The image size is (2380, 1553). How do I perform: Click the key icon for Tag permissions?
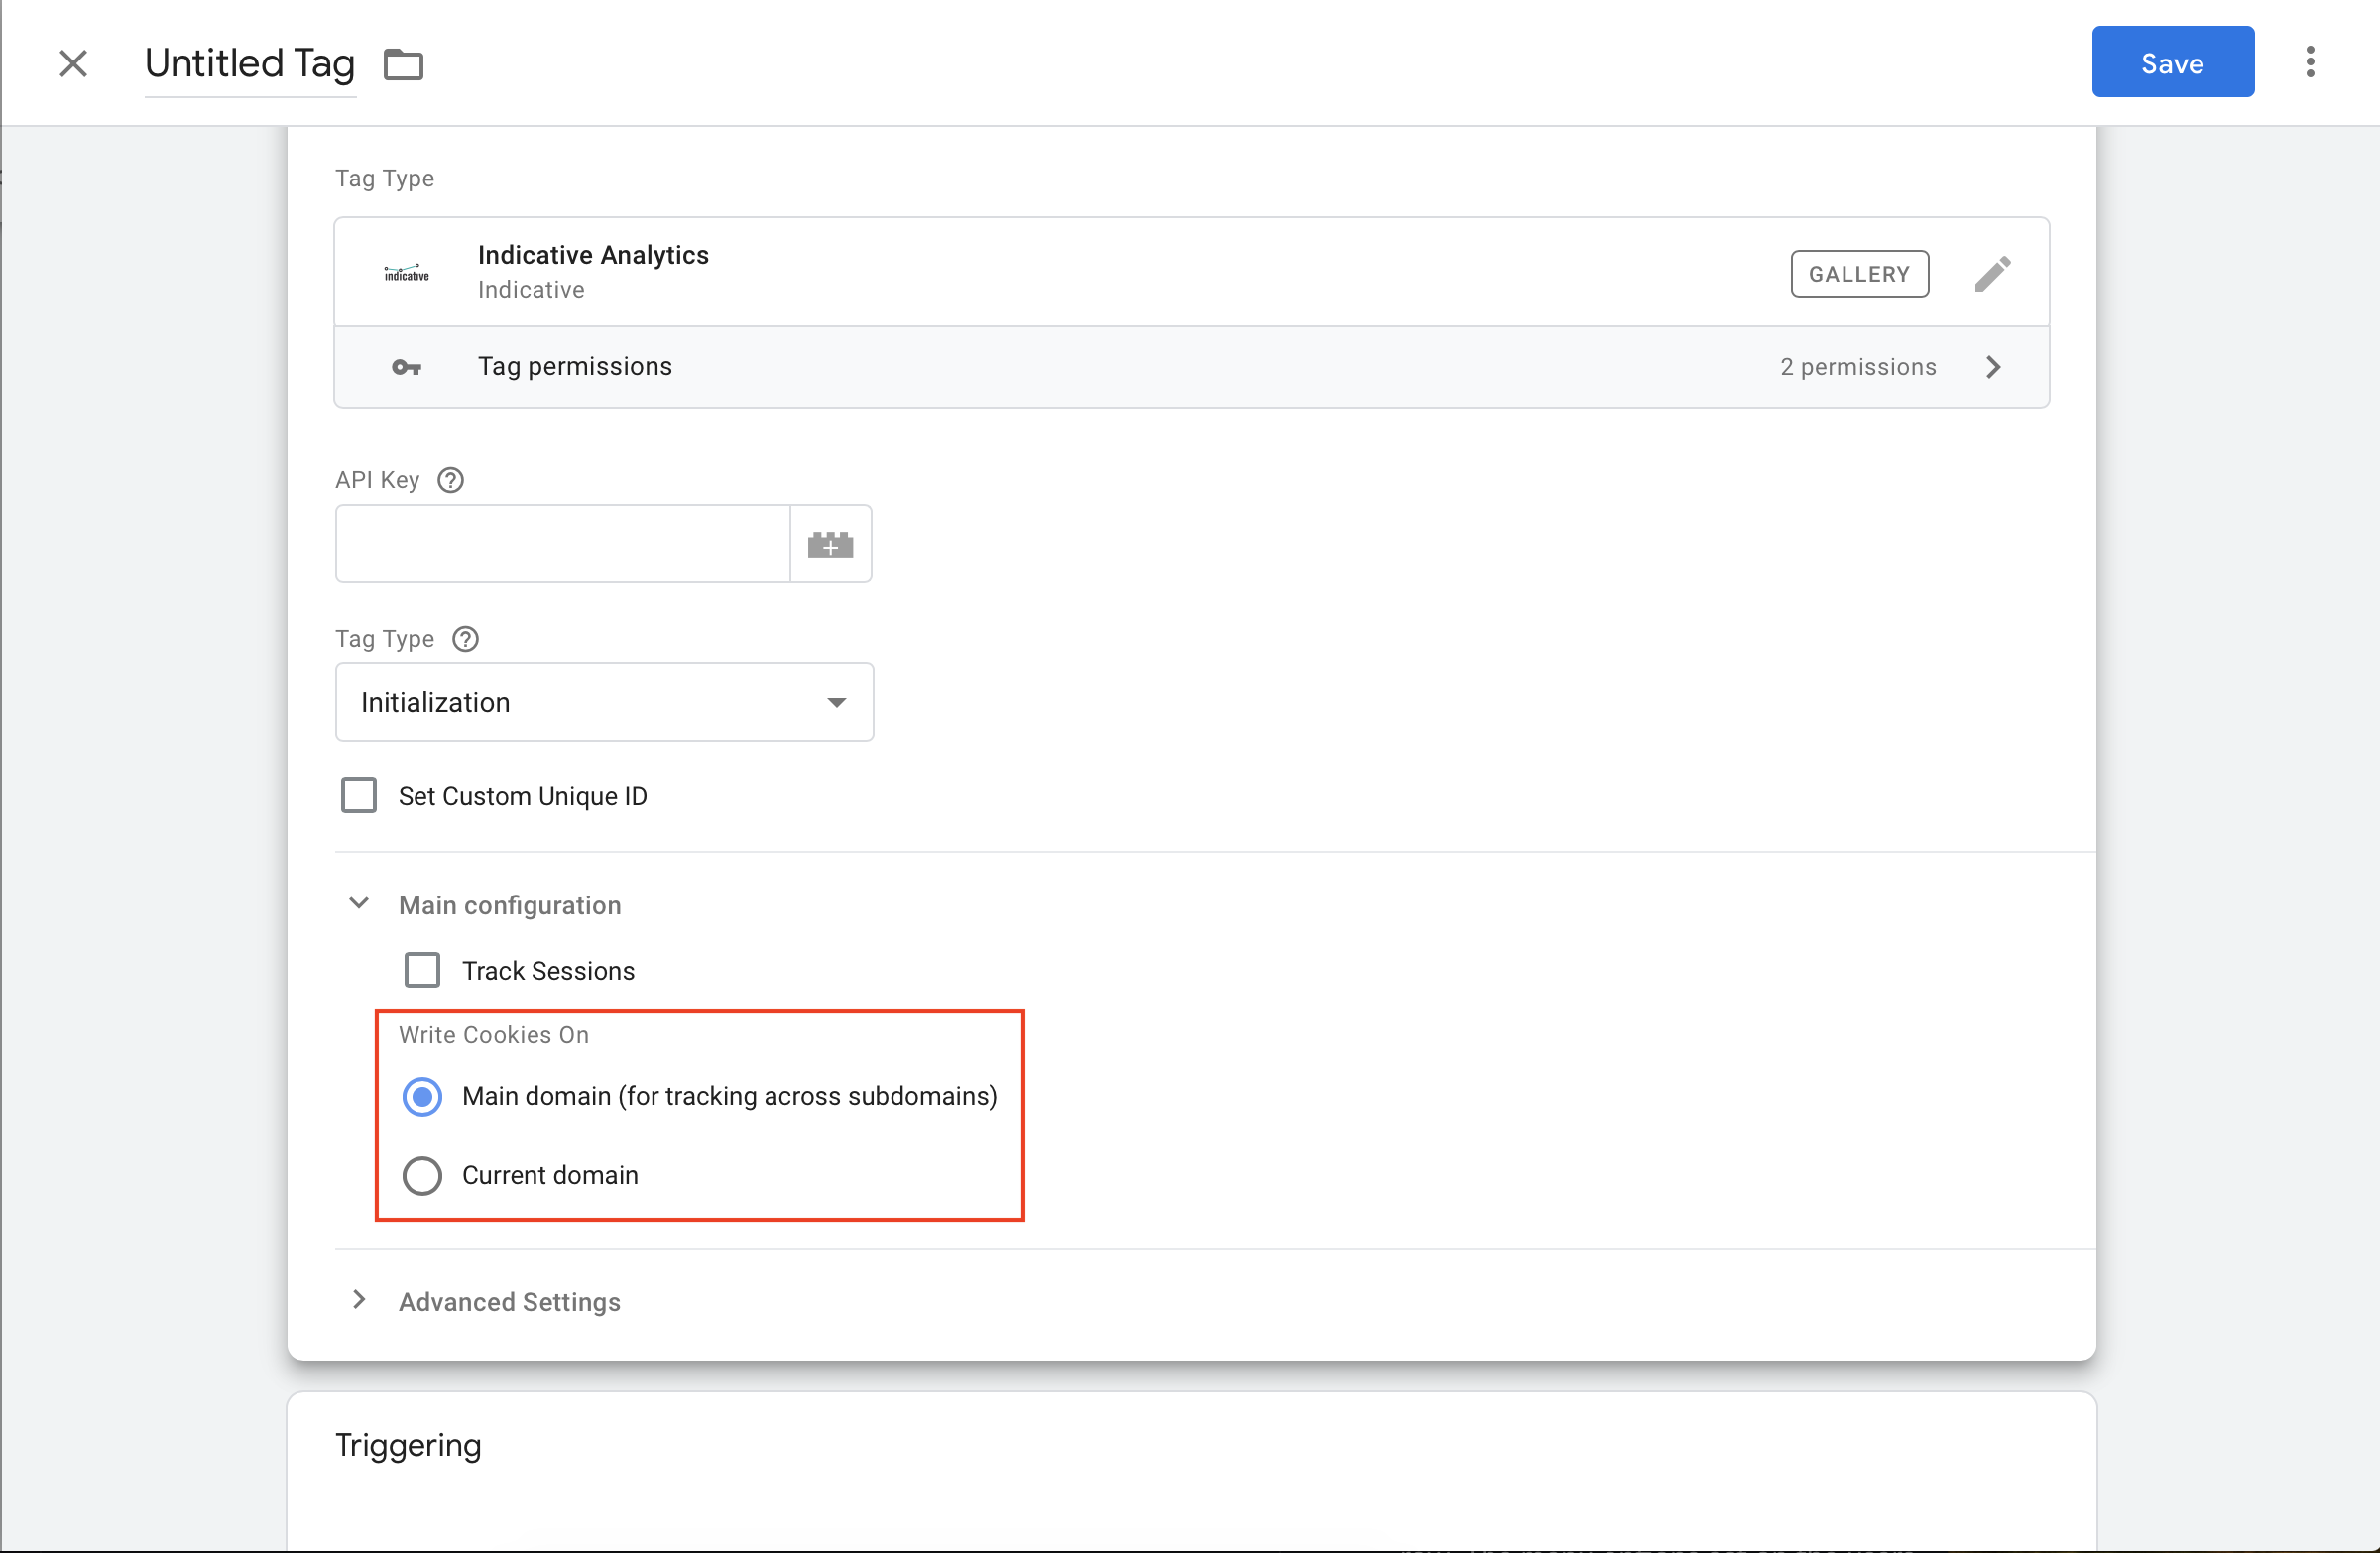click(x=406, y=367)
